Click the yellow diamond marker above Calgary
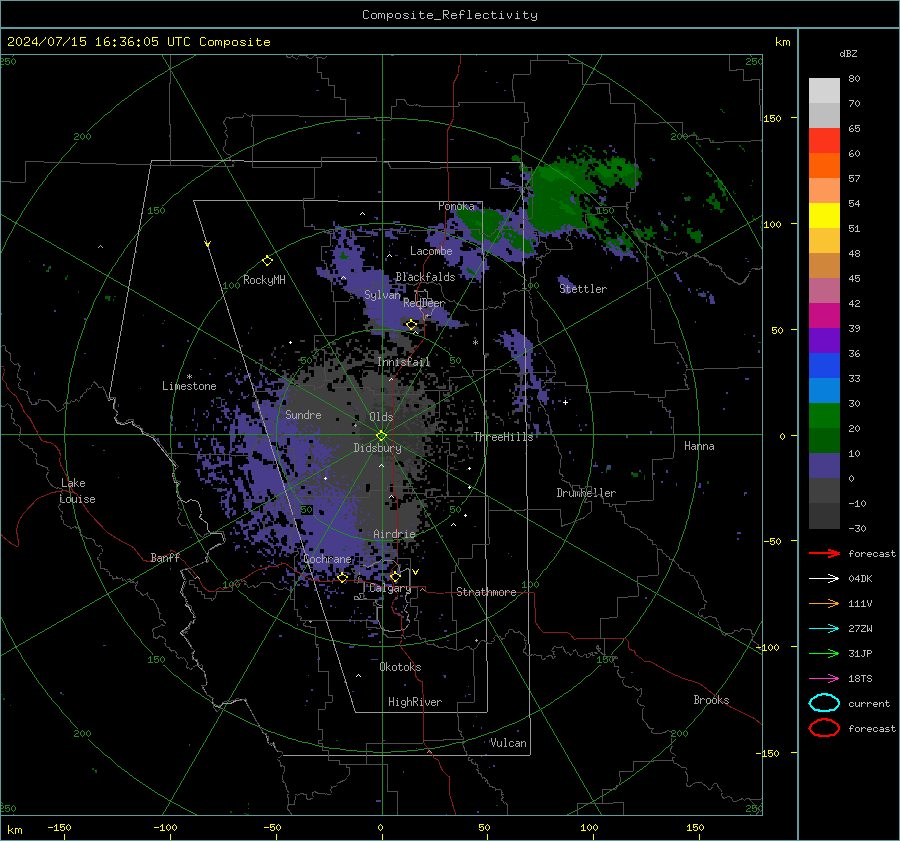This screenshot has width=900, height=841. point(395,576)
